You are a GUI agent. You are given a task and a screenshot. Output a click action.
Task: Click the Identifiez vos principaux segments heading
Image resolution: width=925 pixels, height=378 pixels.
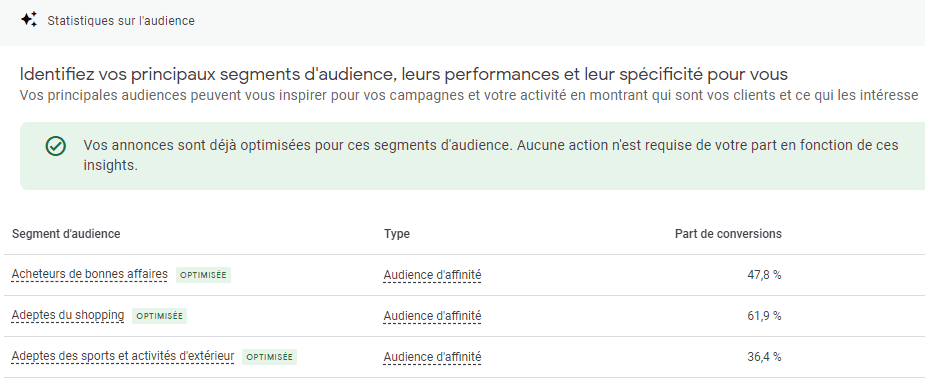404,75
